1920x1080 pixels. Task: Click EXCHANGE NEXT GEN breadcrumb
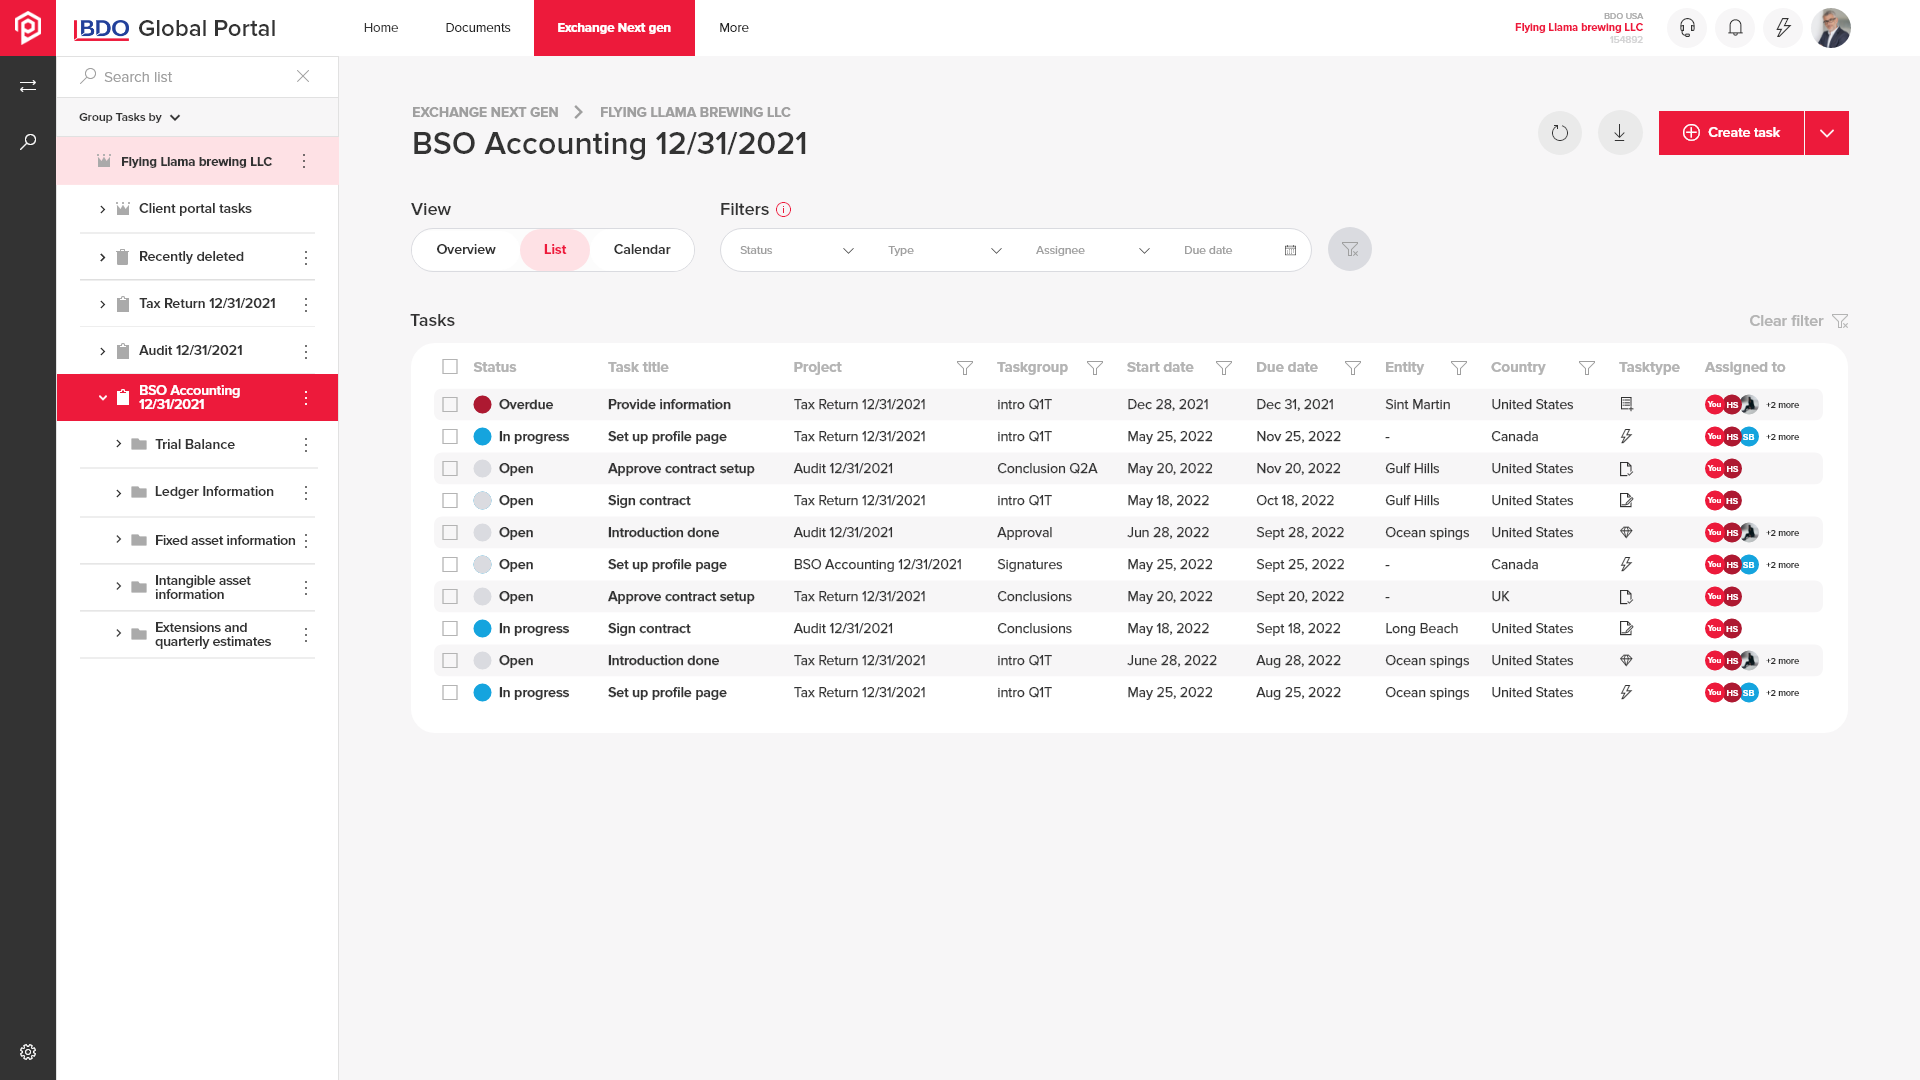pos(485,112)
